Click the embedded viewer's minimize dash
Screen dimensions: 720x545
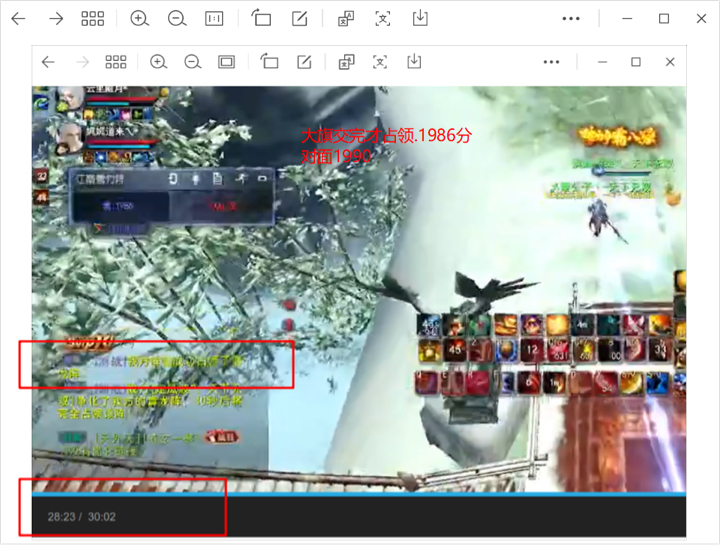point(602,62)
